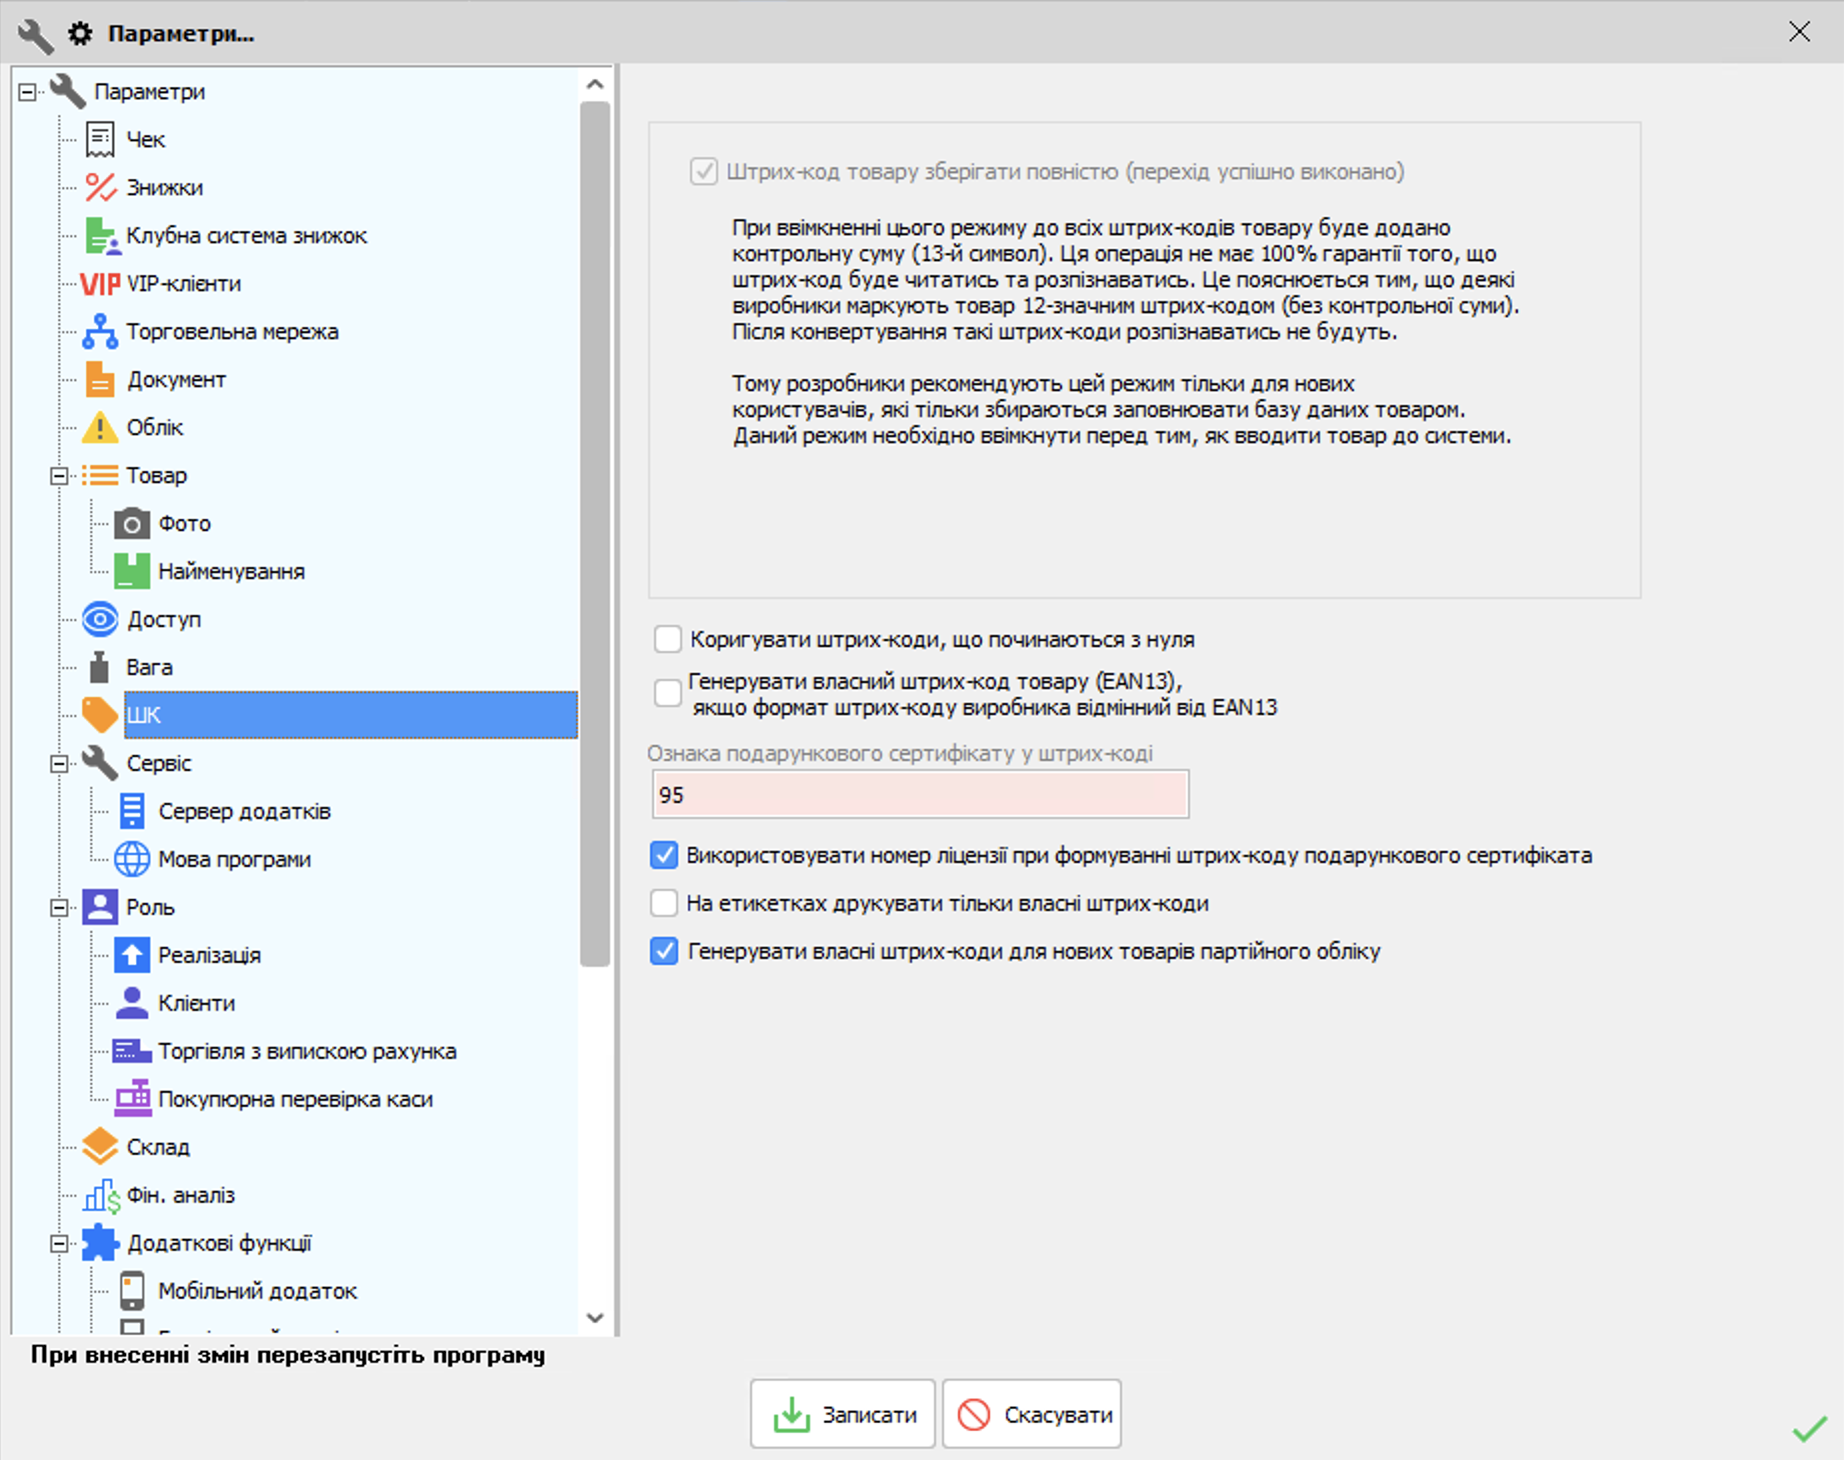This screenshot has width=1844, height=1460.
Task: Enable printing only own barcodes on labels
Action: [664, 903]
